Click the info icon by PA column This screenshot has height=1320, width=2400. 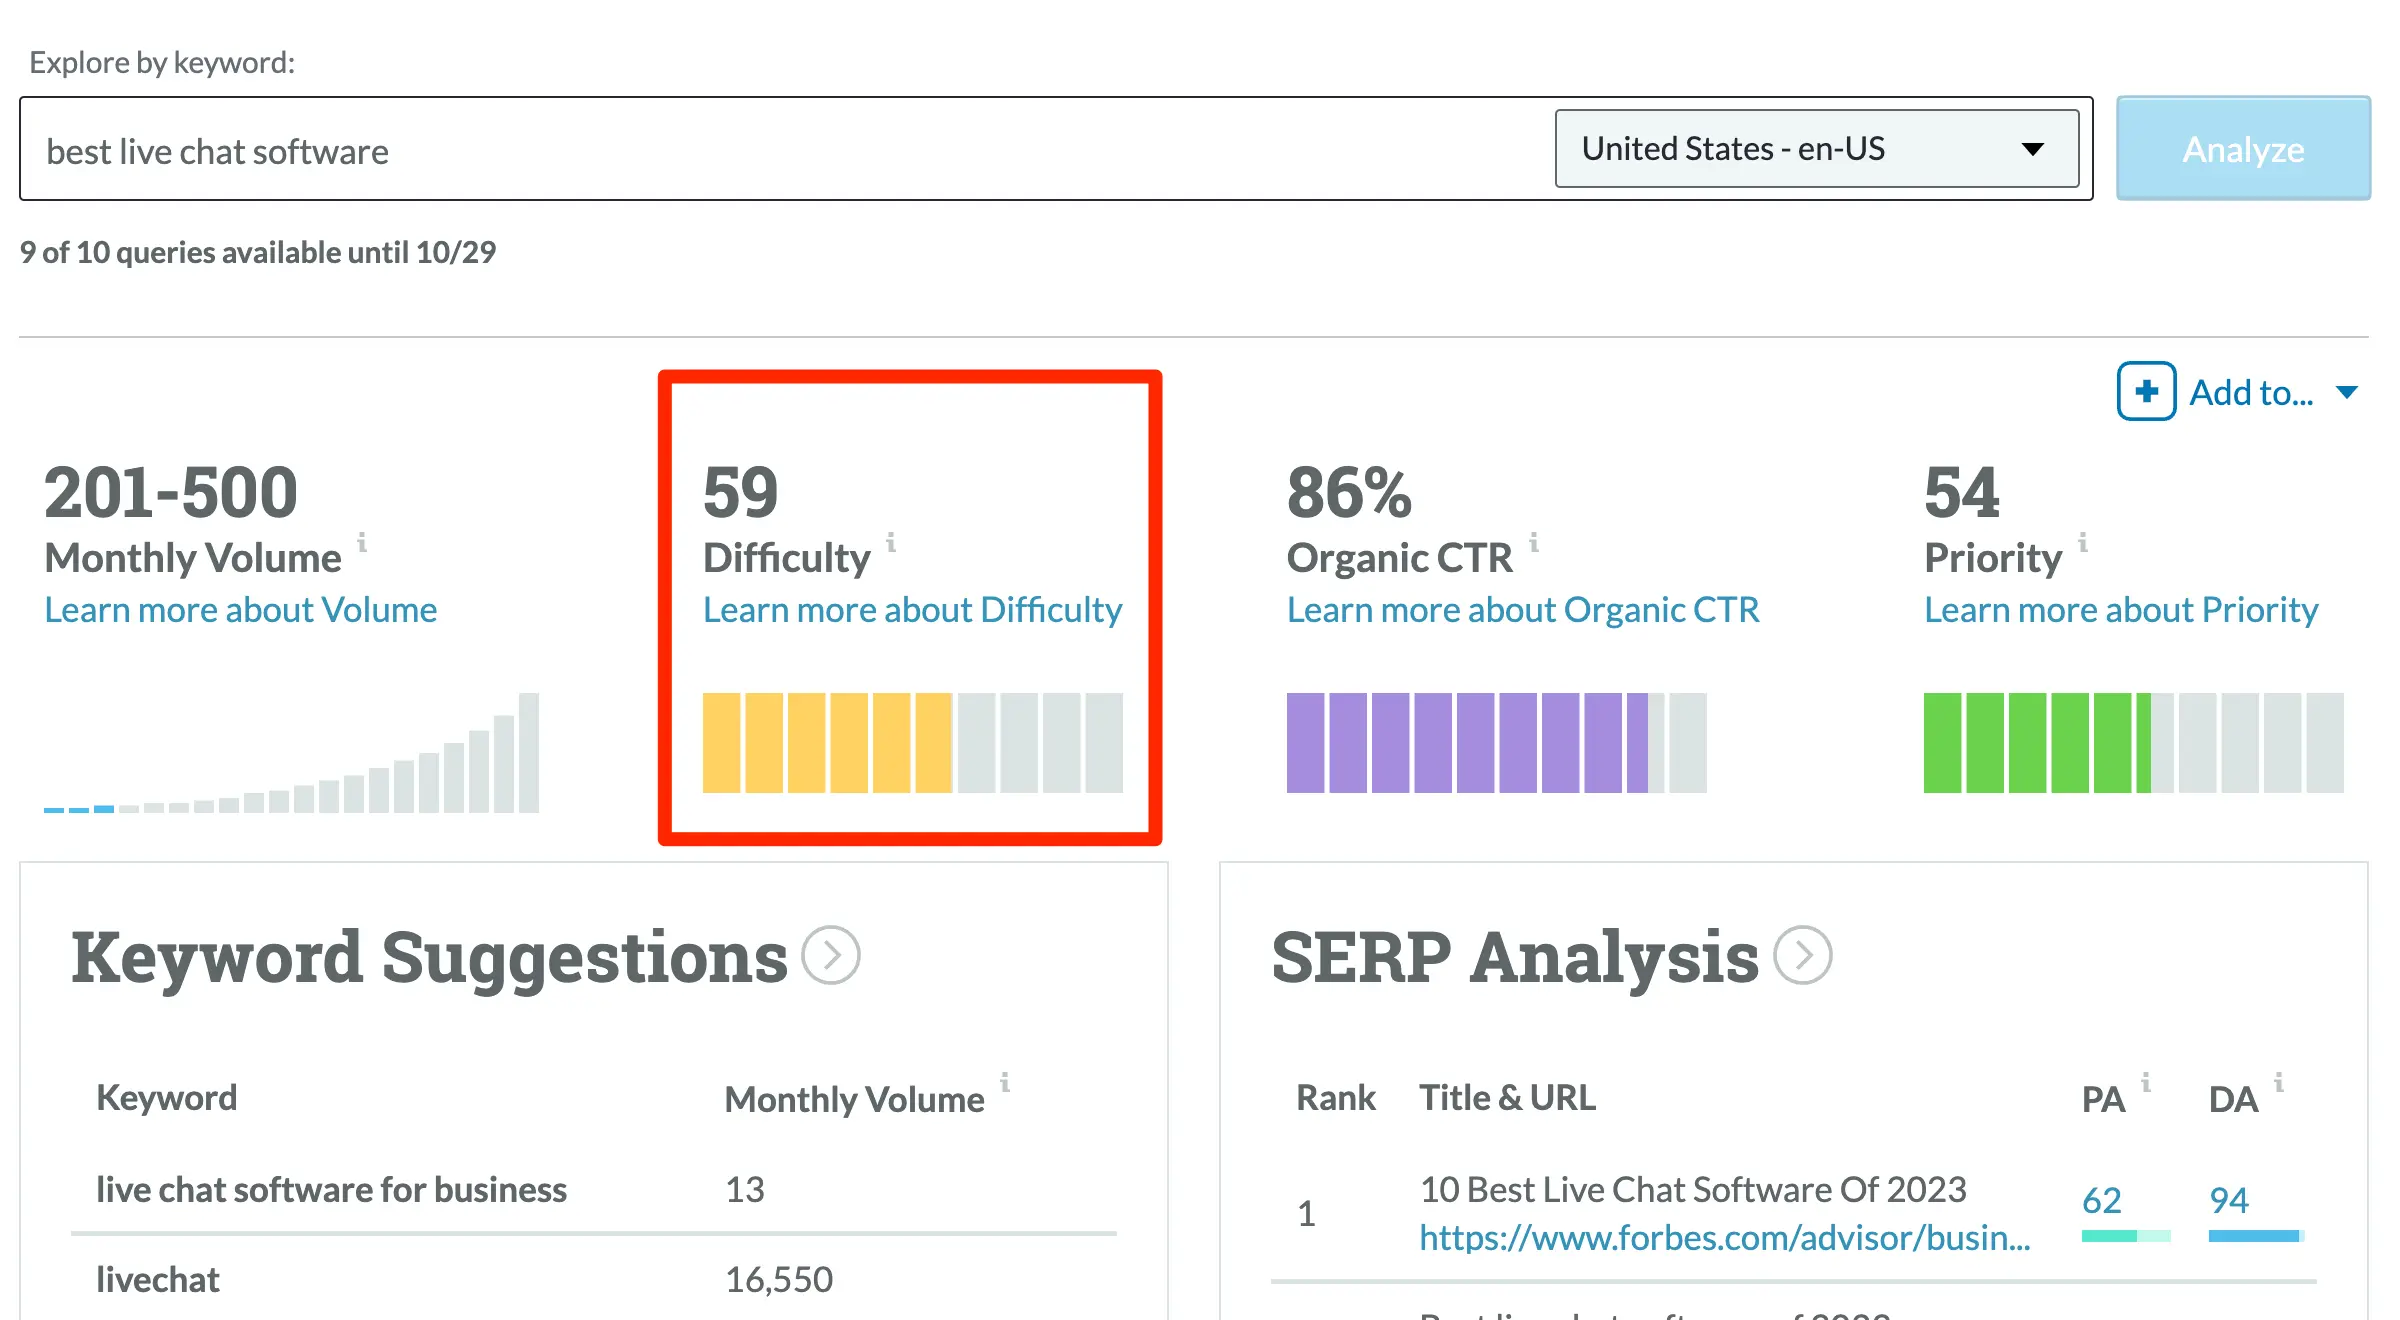2146,1082
